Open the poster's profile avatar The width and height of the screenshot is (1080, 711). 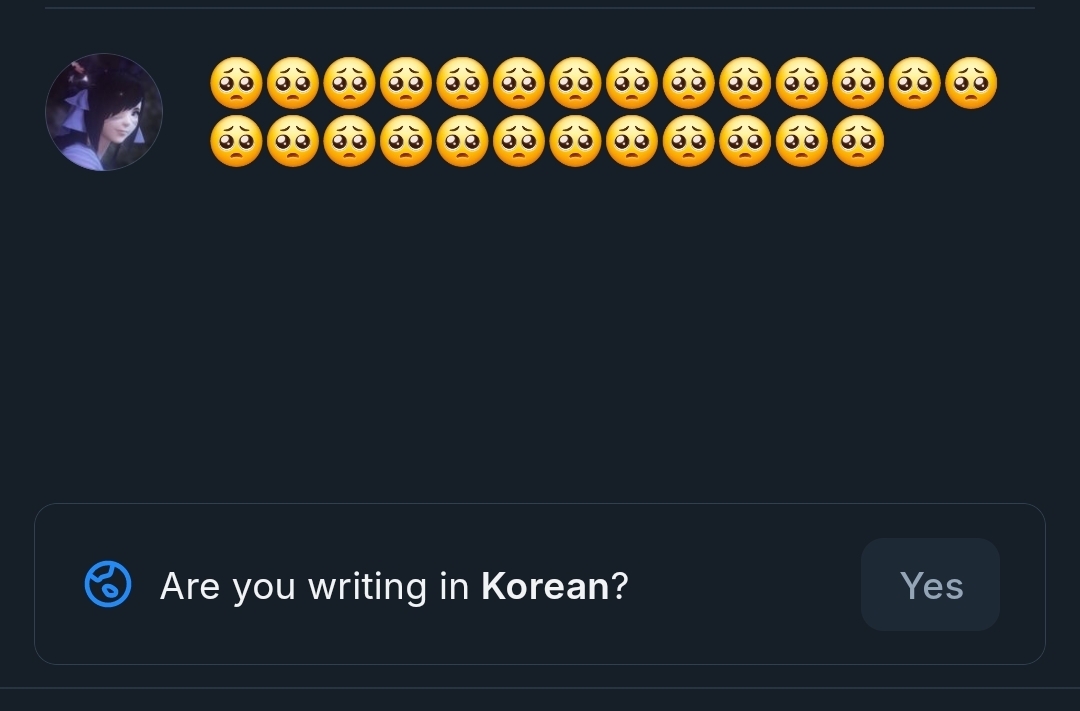[x=104, y=112]
